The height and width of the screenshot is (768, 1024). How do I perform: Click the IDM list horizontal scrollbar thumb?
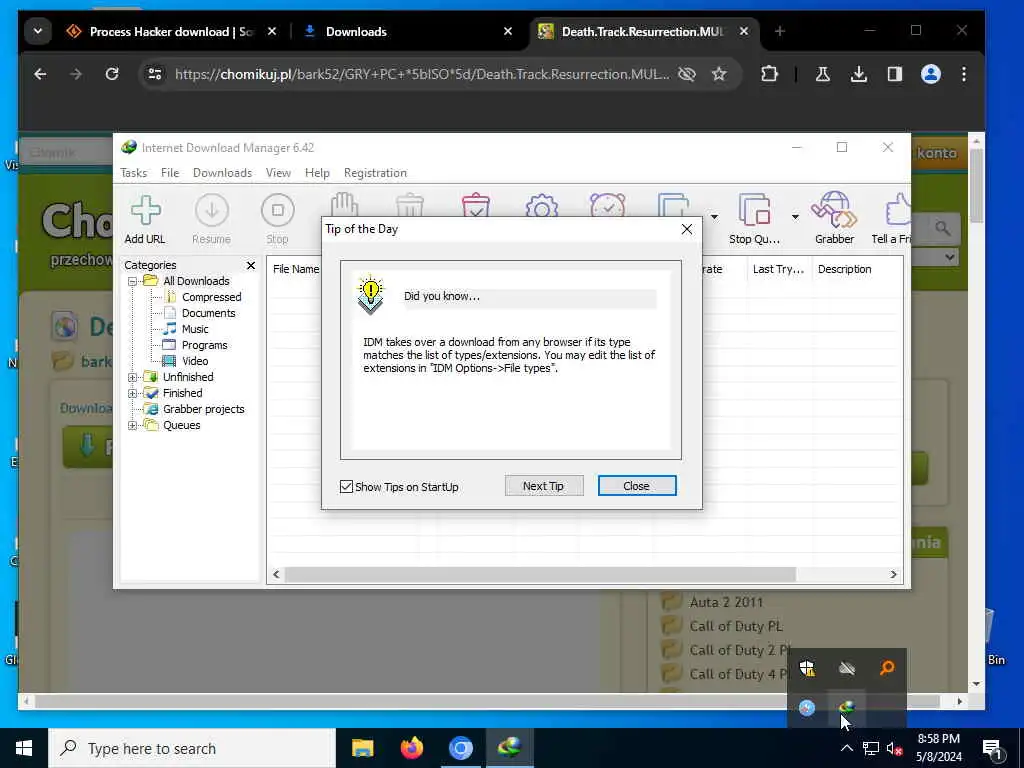pos(540,574)
